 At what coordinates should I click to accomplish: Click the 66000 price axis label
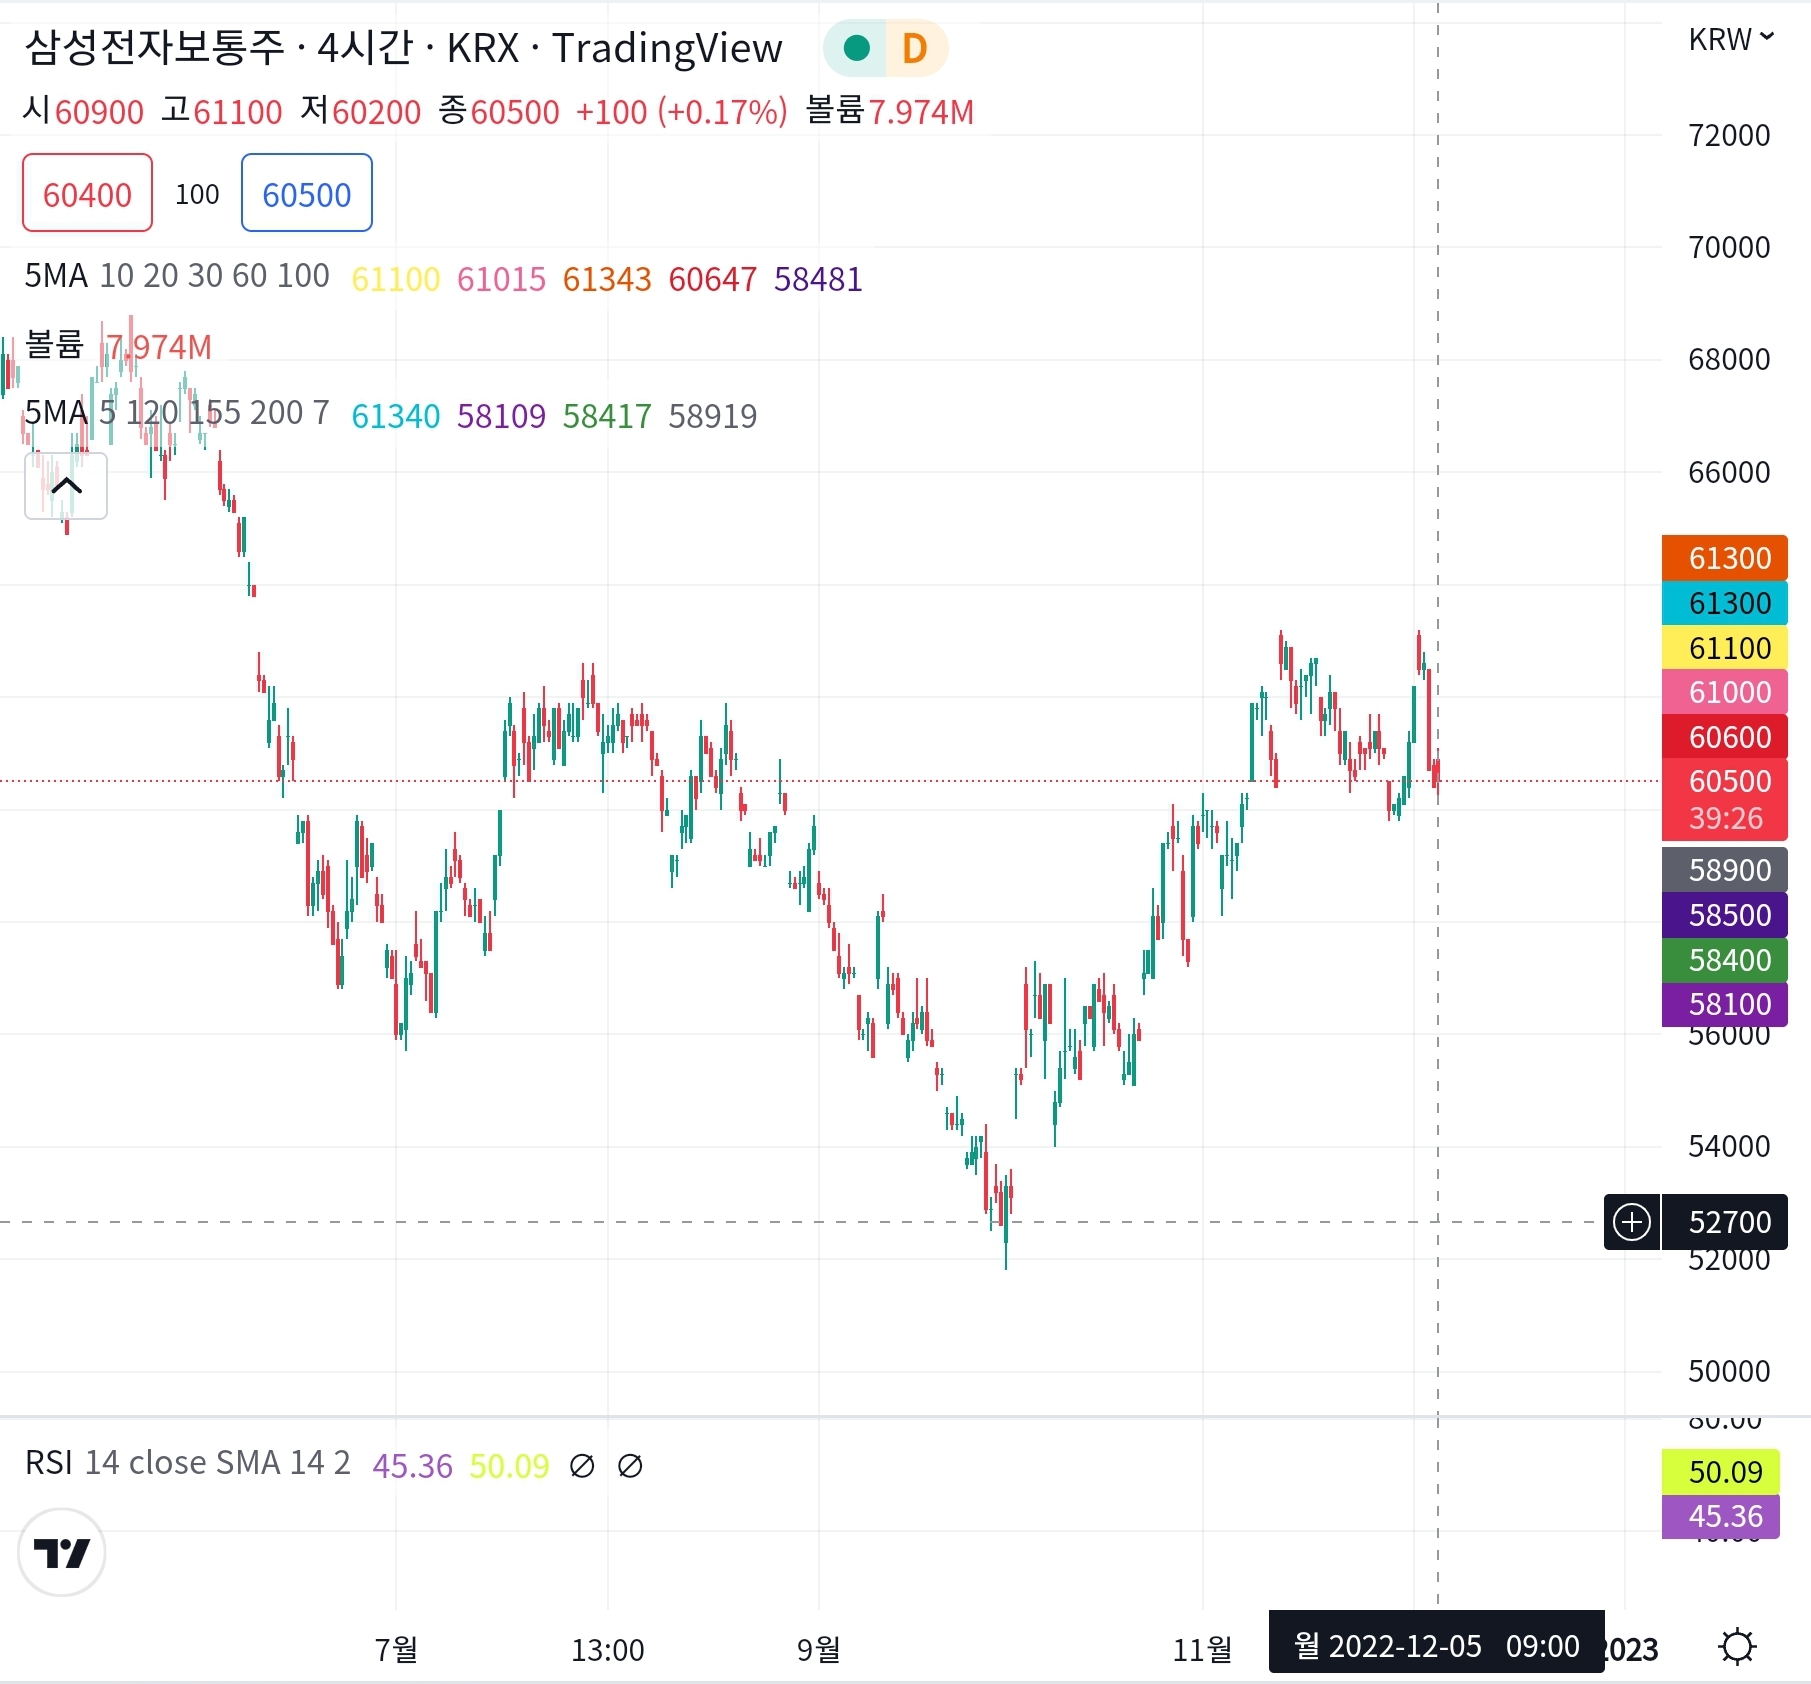click(x=1729, y=472)
